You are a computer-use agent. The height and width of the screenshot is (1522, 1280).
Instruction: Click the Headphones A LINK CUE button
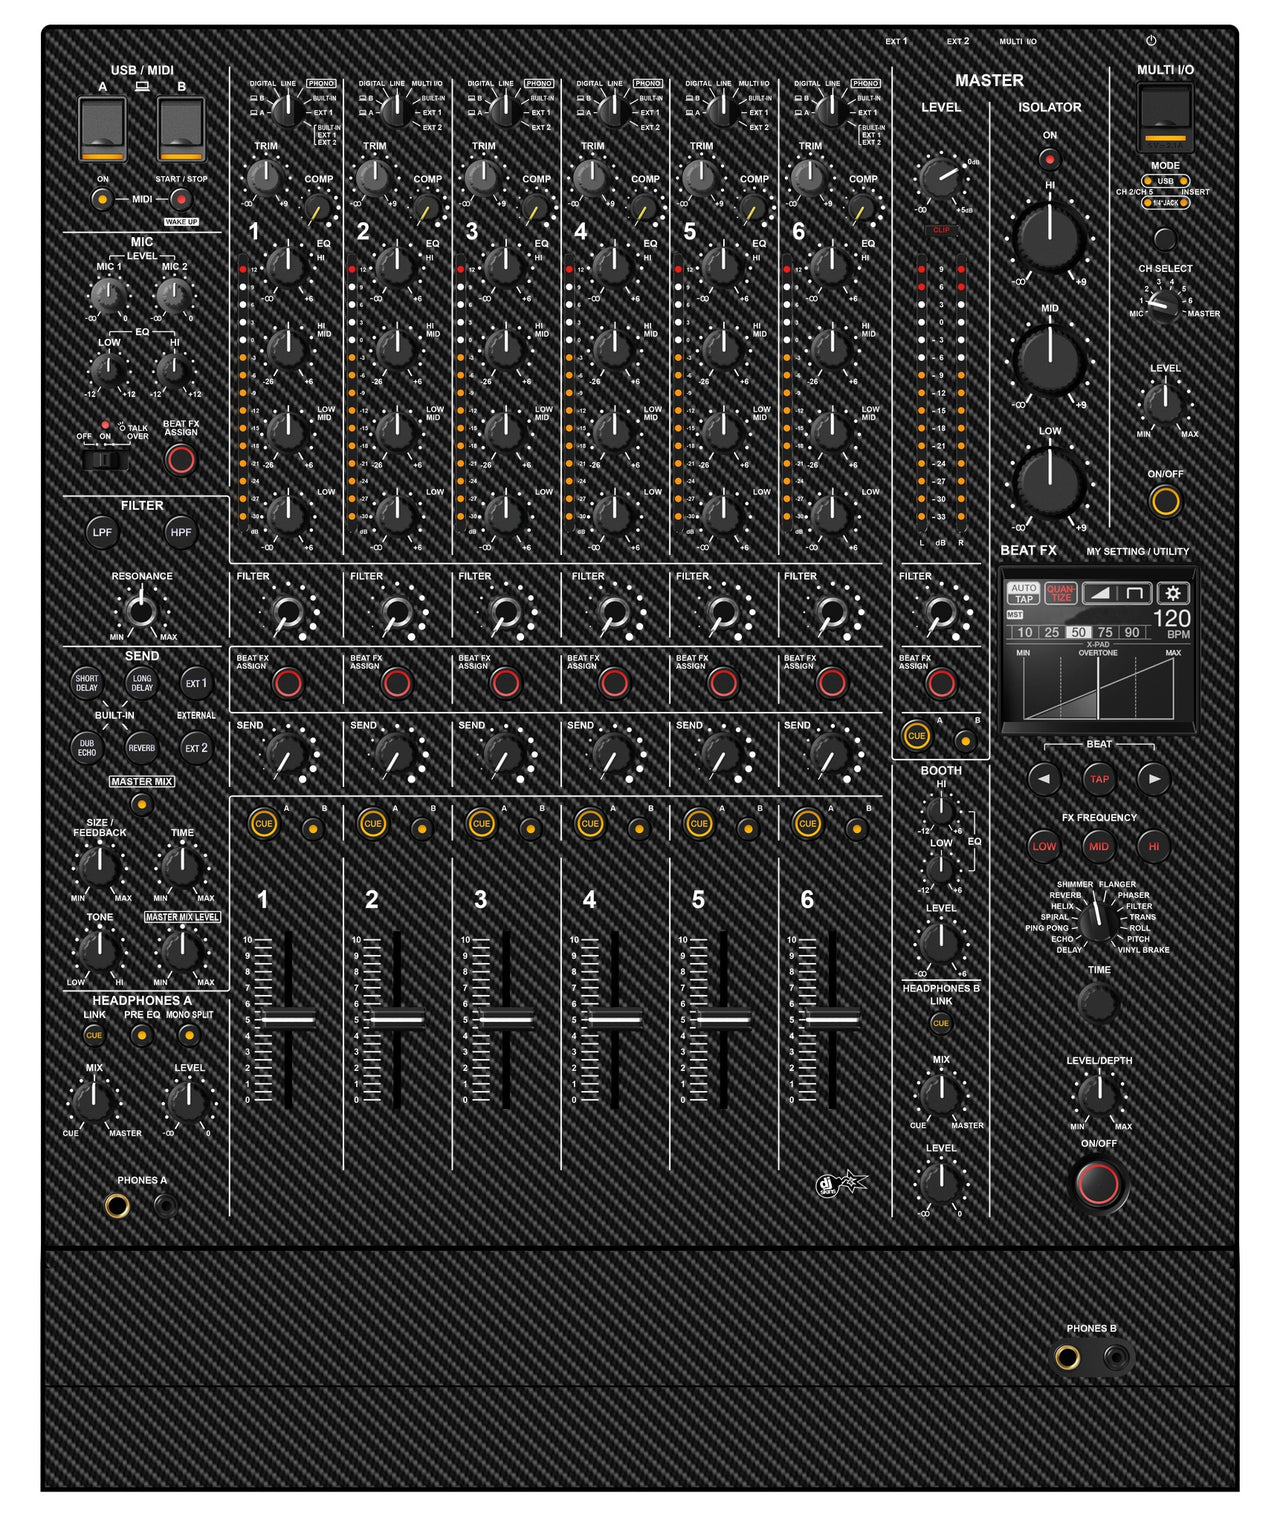94,1035
